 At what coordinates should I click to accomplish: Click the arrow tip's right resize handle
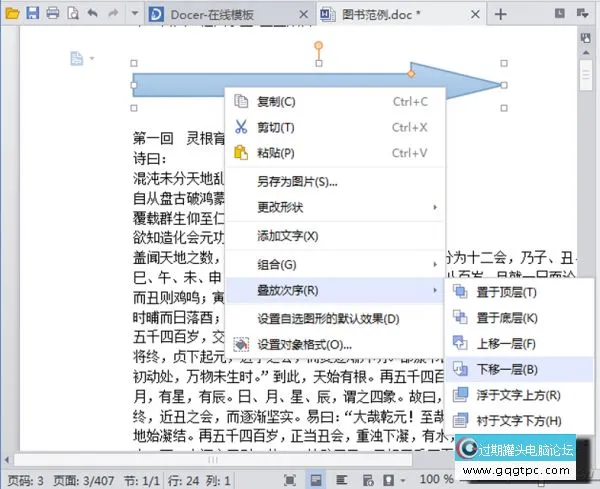pyautogui.click(x=504, y=85)
